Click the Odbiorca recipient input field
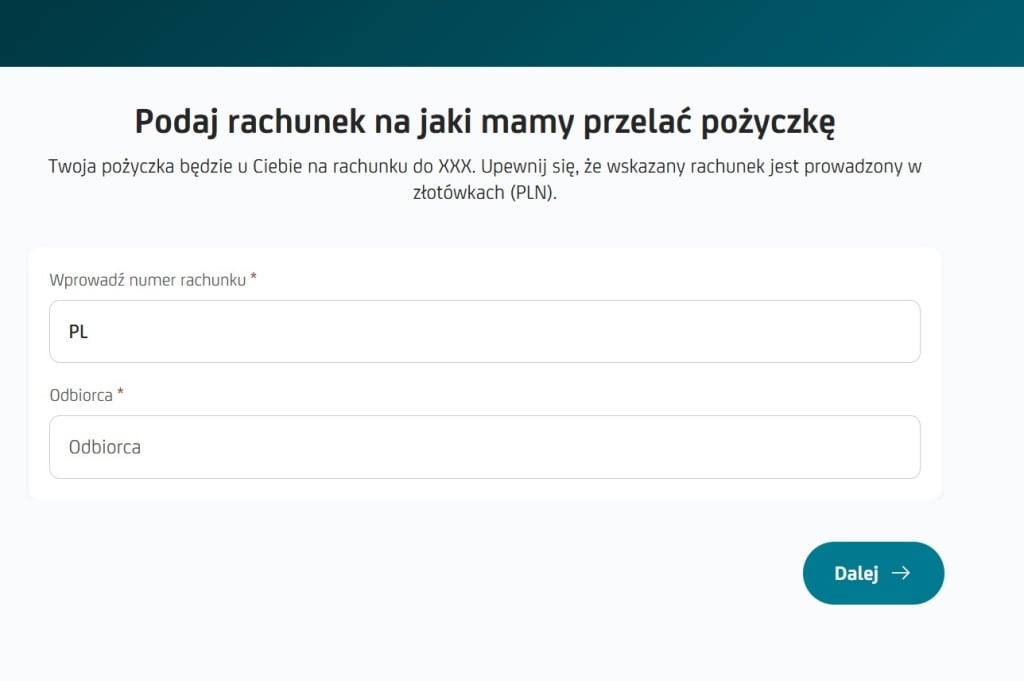This screenshot has width=1024, height=681. pyautogui.click(x=485, y=447)
